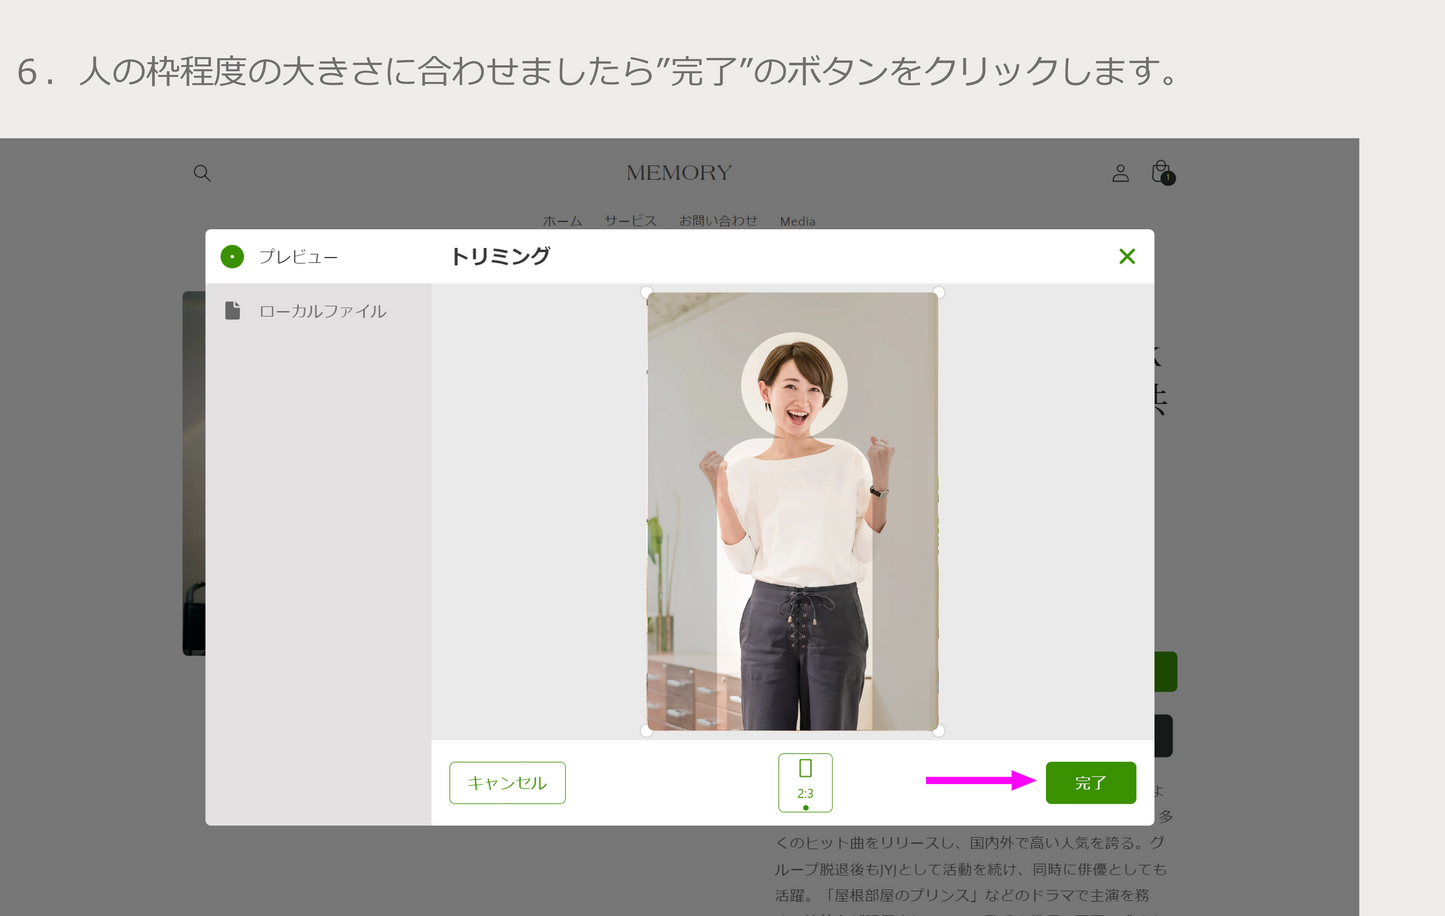The width and height of the screenshot is (1445, 916).
Task: Select the 2:3 aspect ratio option
Action: 805,782
